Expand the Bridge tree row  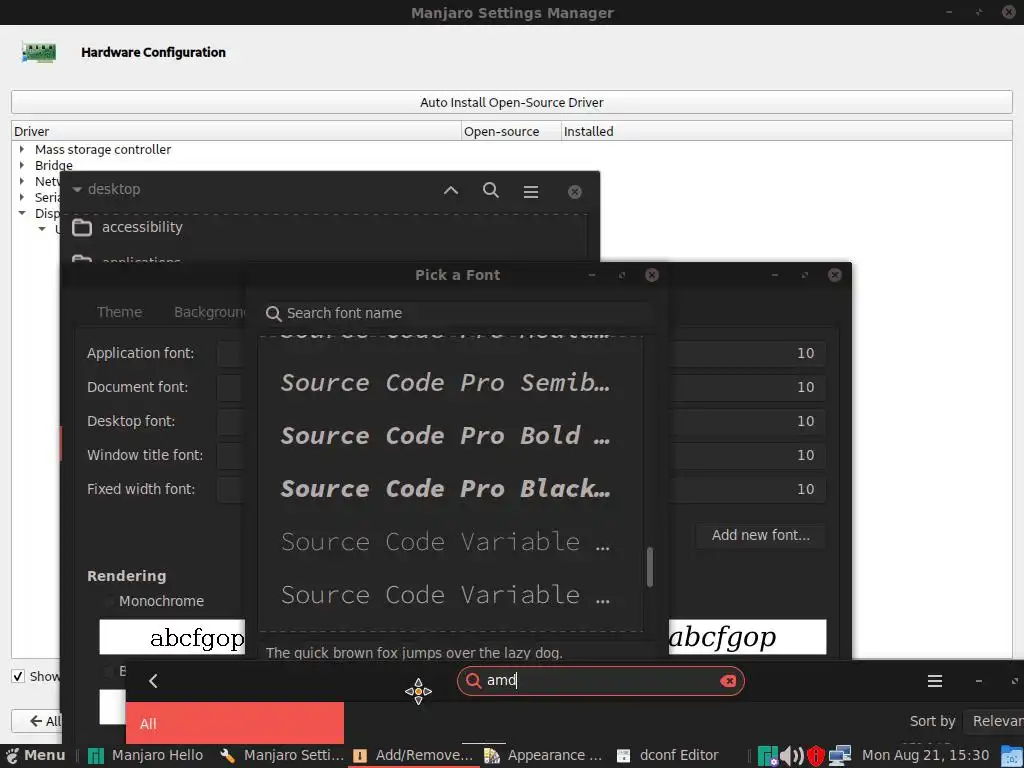22,165
